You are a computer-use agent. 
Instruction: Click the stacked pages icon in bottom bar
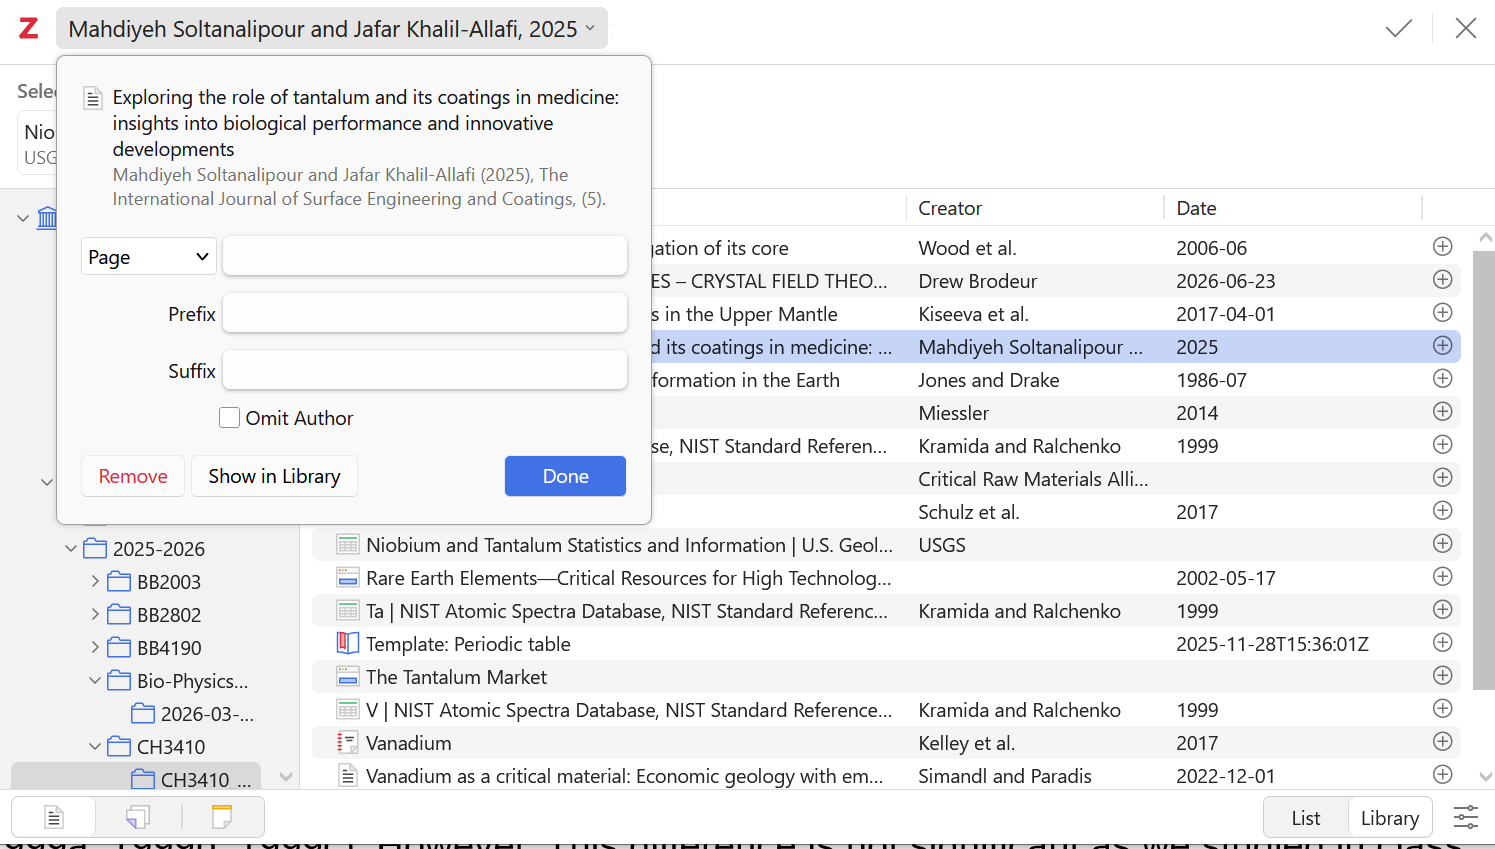pos(138,818)
